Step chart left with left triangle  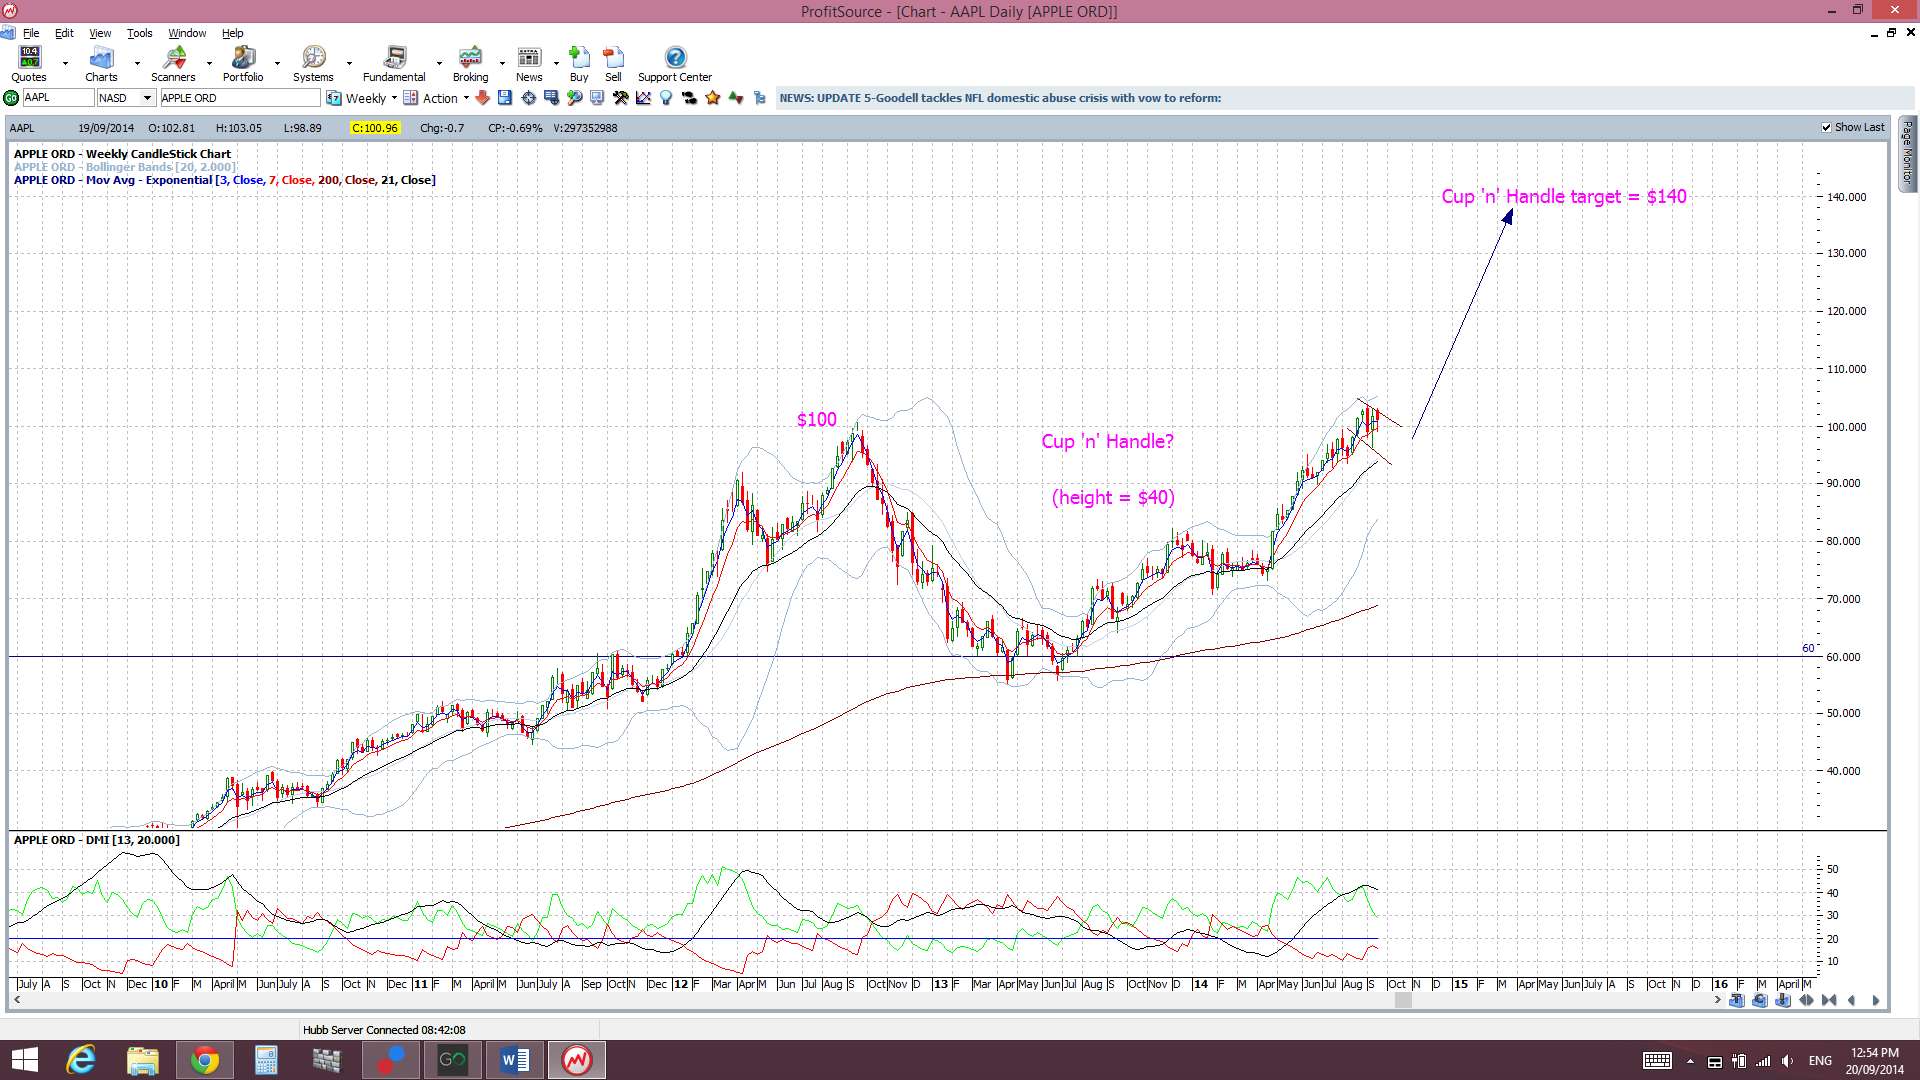click(1851, 1000)
